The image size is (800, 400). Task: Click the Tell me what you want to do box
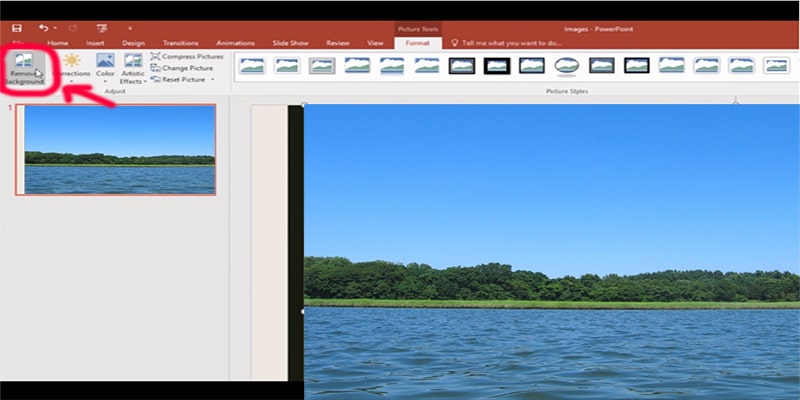[x=507, y=43]
